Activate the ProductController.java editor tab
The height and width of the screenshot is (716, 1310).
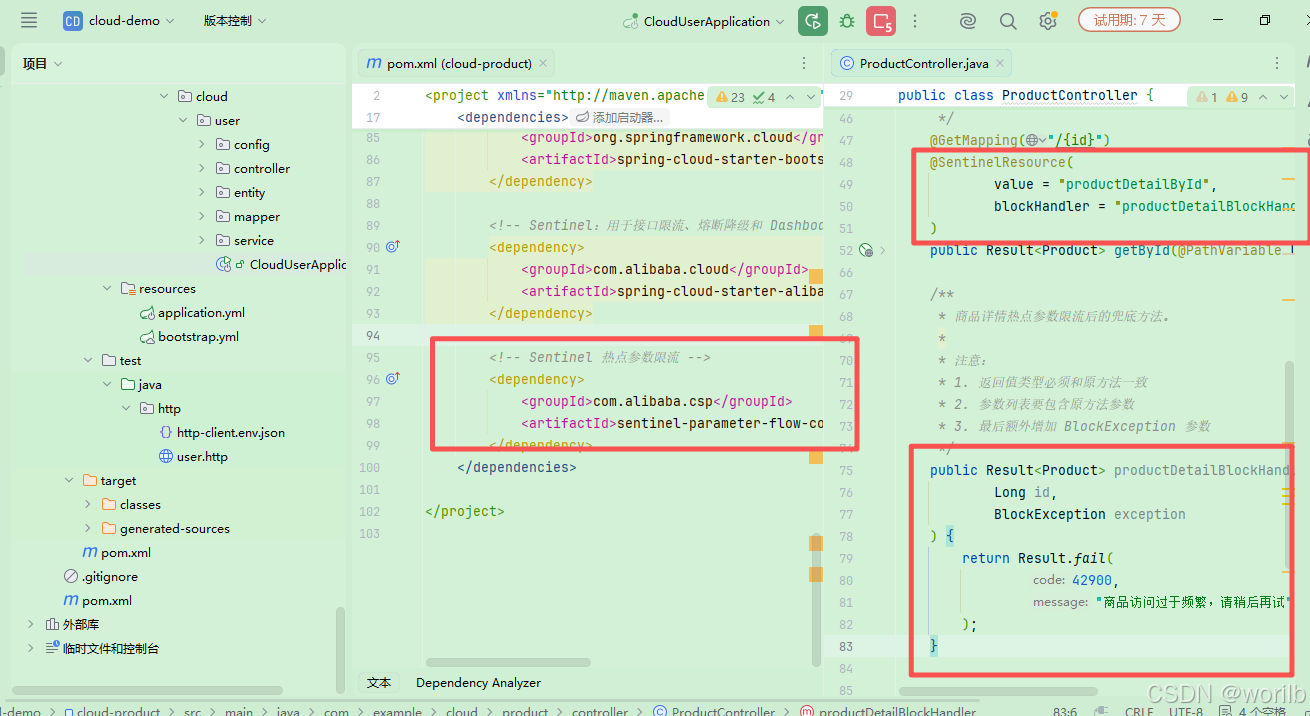click(x=923, y=63)
